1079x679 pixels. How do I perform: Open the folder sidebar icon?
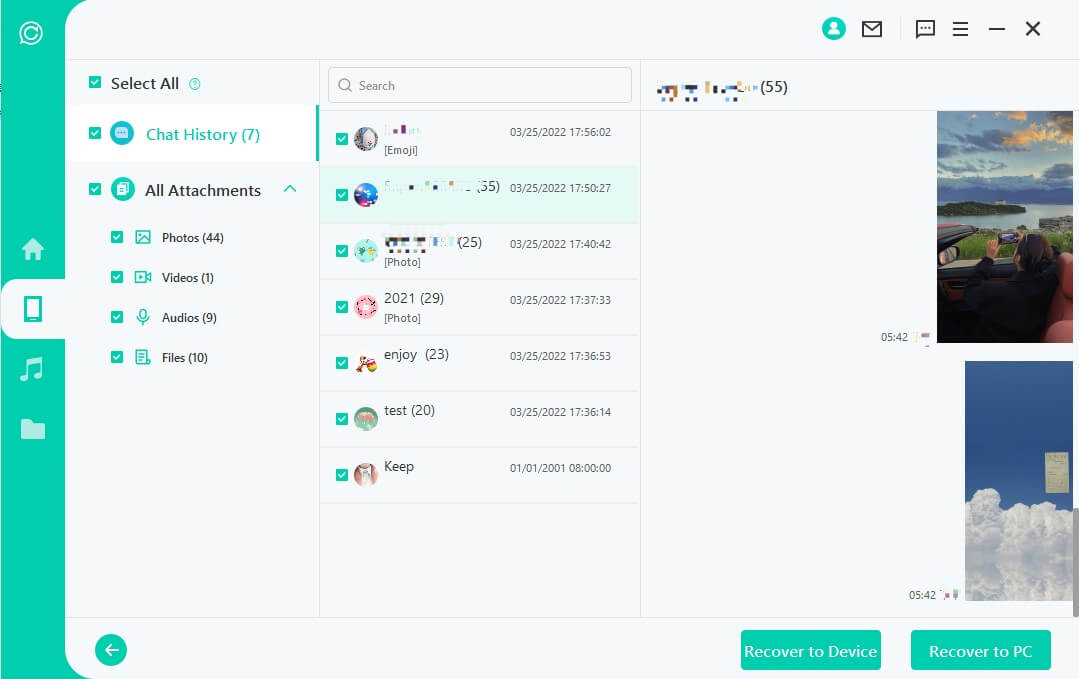[x=32, y=429]
